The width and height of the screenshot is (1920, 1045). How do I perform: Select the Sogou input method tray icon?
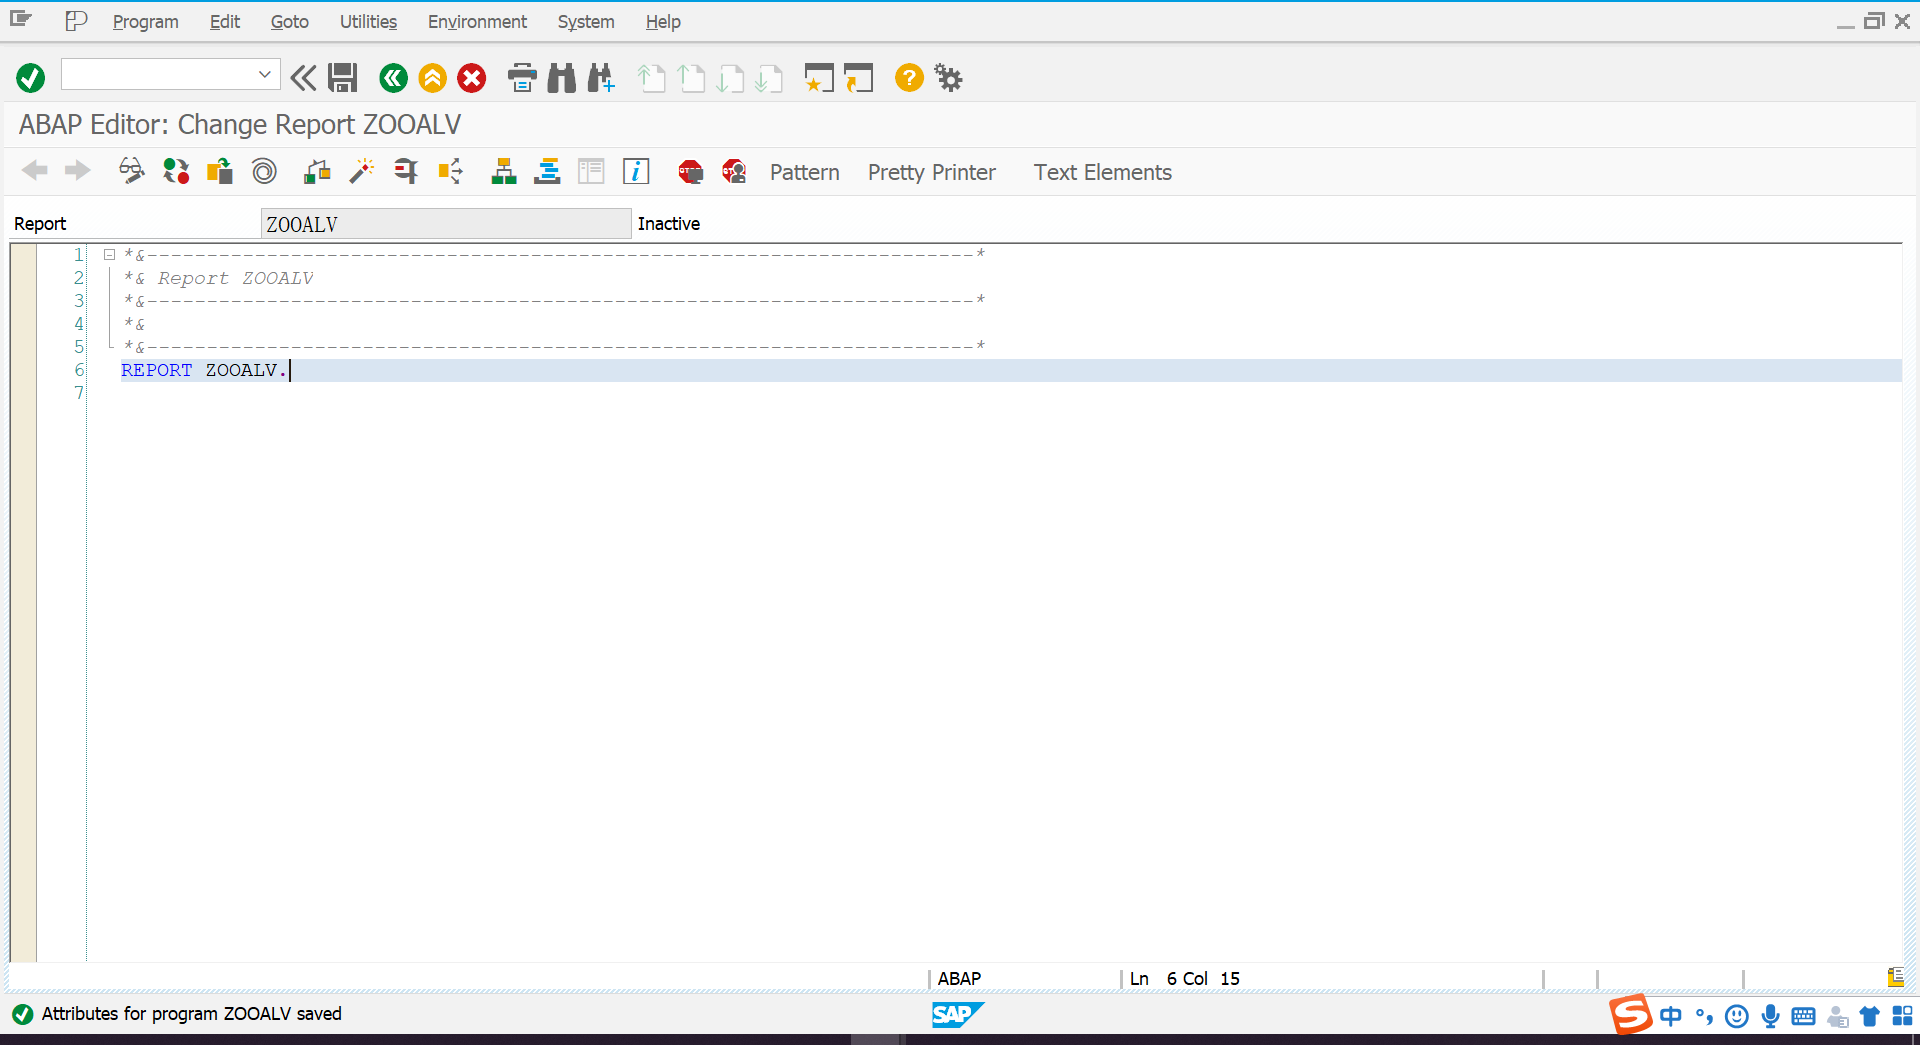pos(1630,1015)
